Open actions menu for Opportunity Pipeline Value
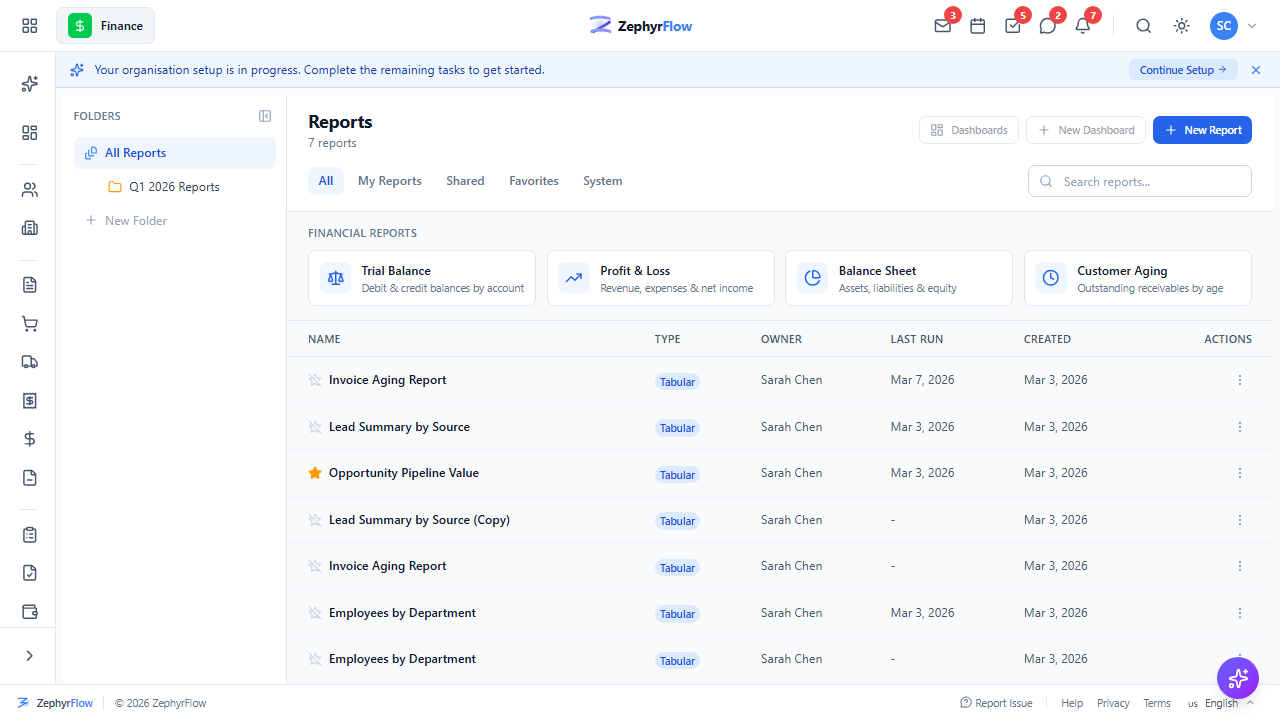 point(1240,473)
